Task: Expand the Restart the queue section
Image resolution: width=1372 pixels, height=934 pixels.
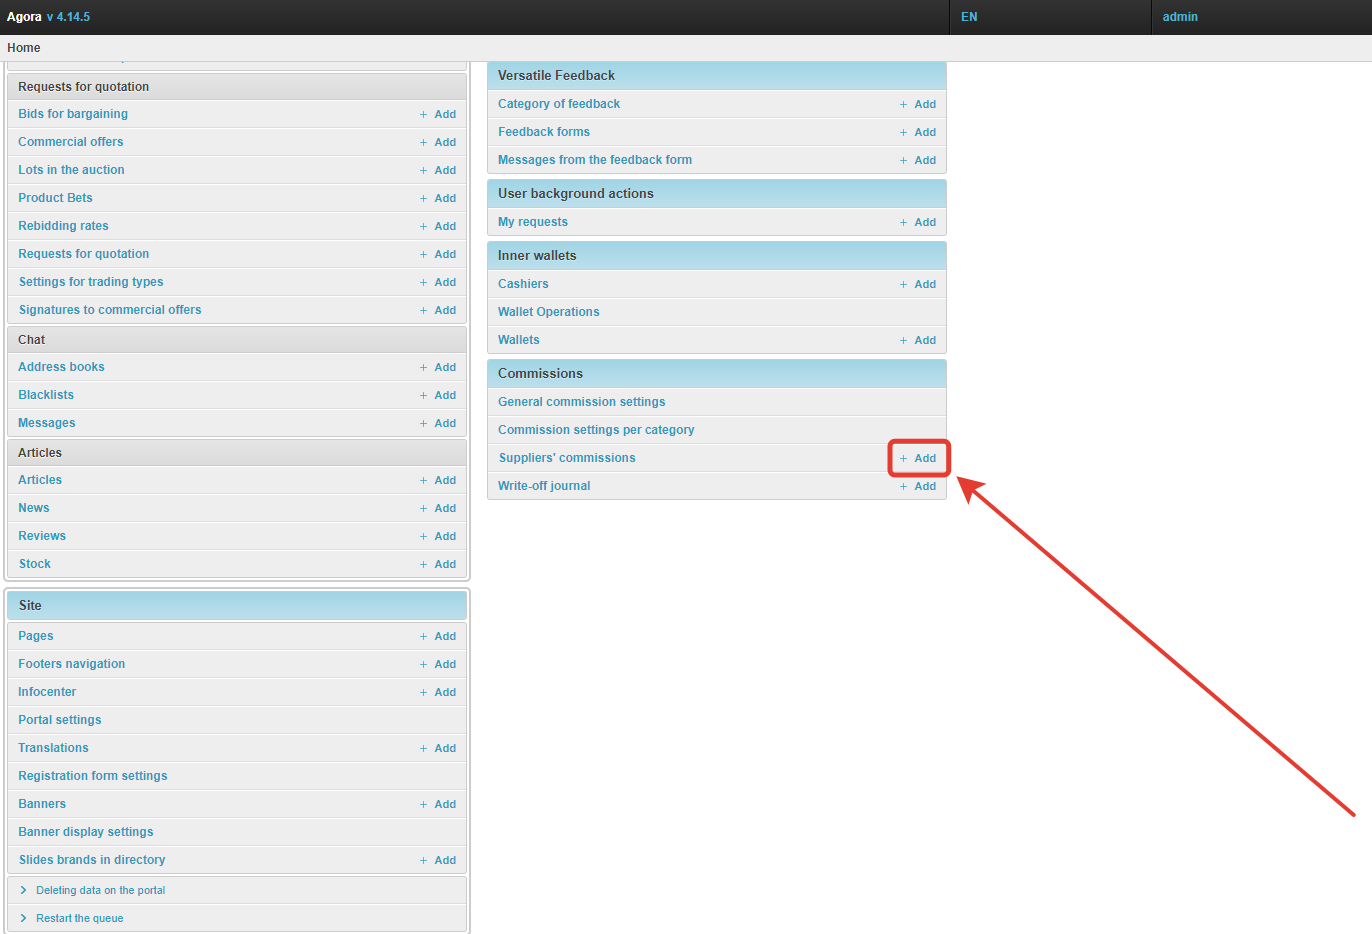Action: tap(79, 918)
